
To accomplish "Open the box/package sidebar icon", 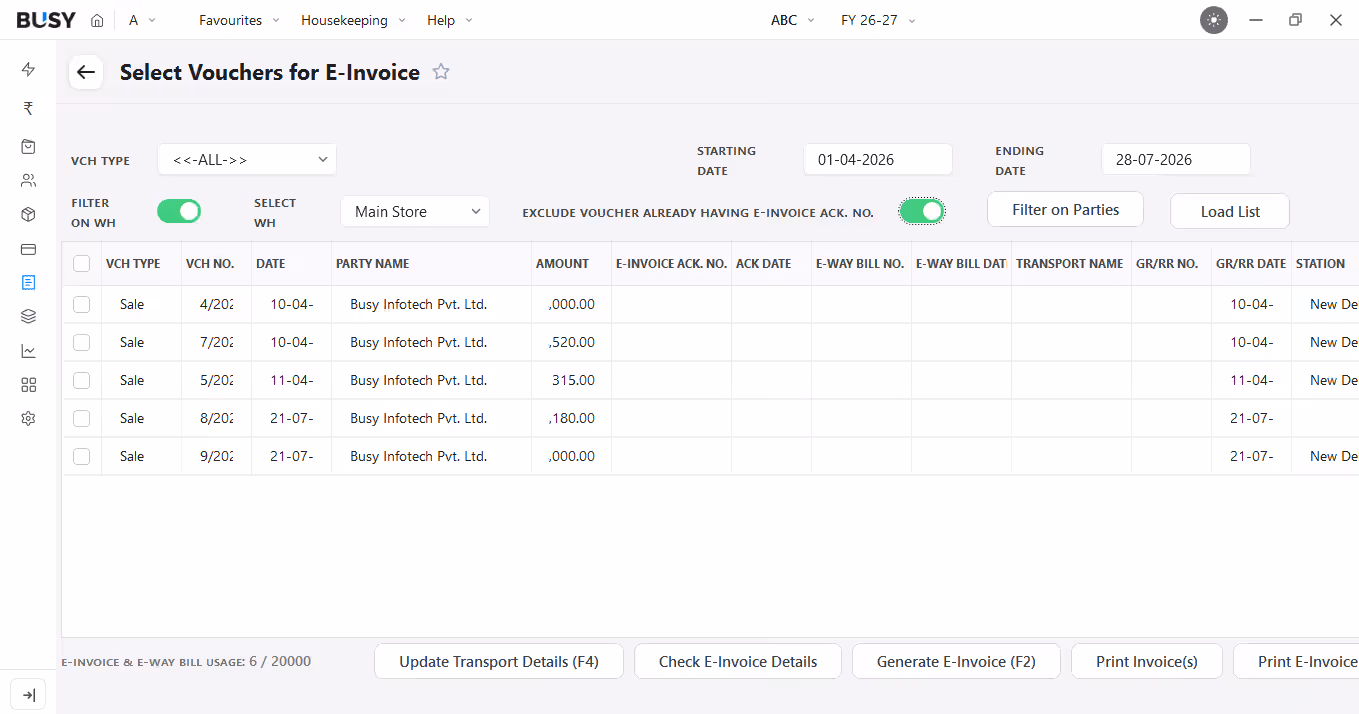I will [x=28, y=215].
